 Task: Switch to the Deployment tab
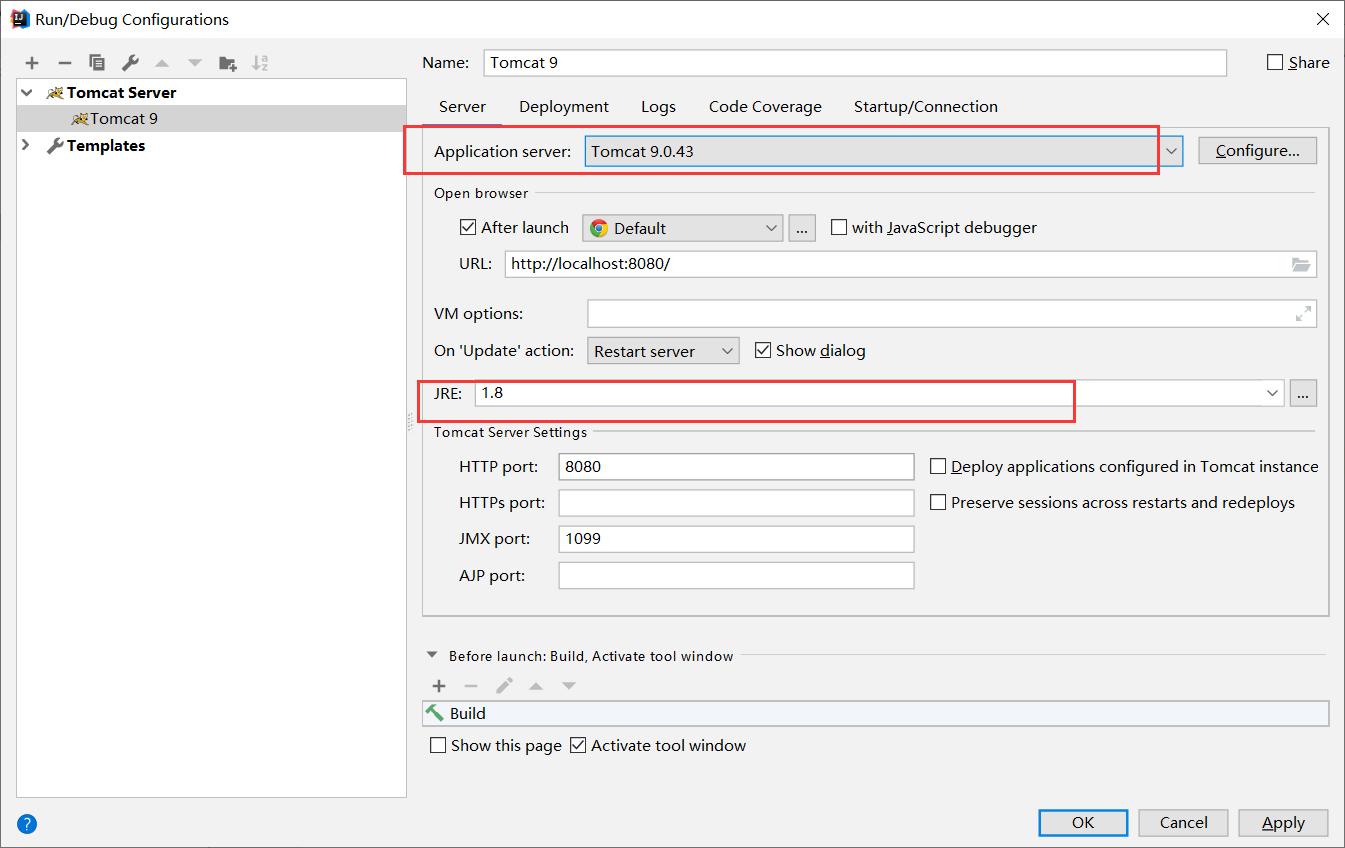coord(564,106)
